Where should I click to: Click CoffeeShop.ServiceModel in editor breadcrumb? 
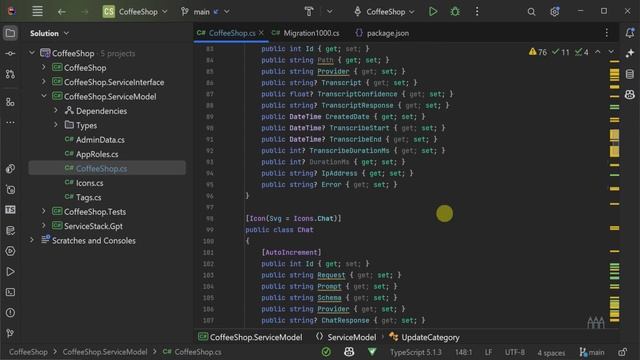tap(250, 337)
